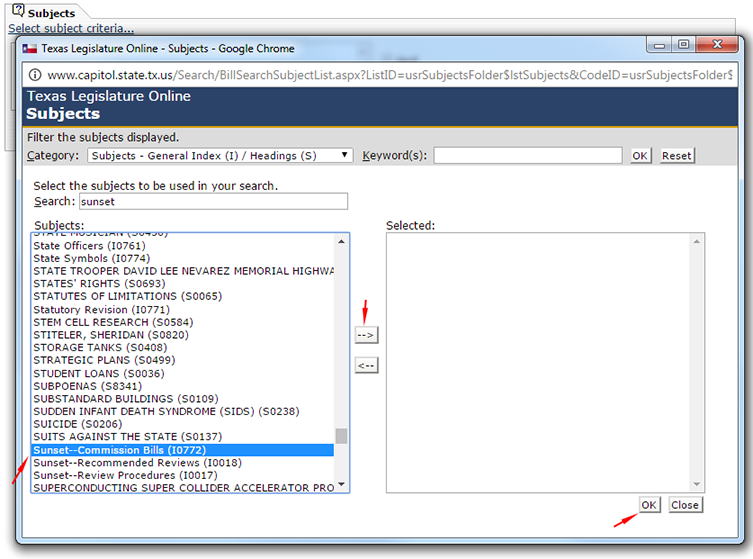Click the Reset filter button
The image size is (753, 559).
pos(677,156)
